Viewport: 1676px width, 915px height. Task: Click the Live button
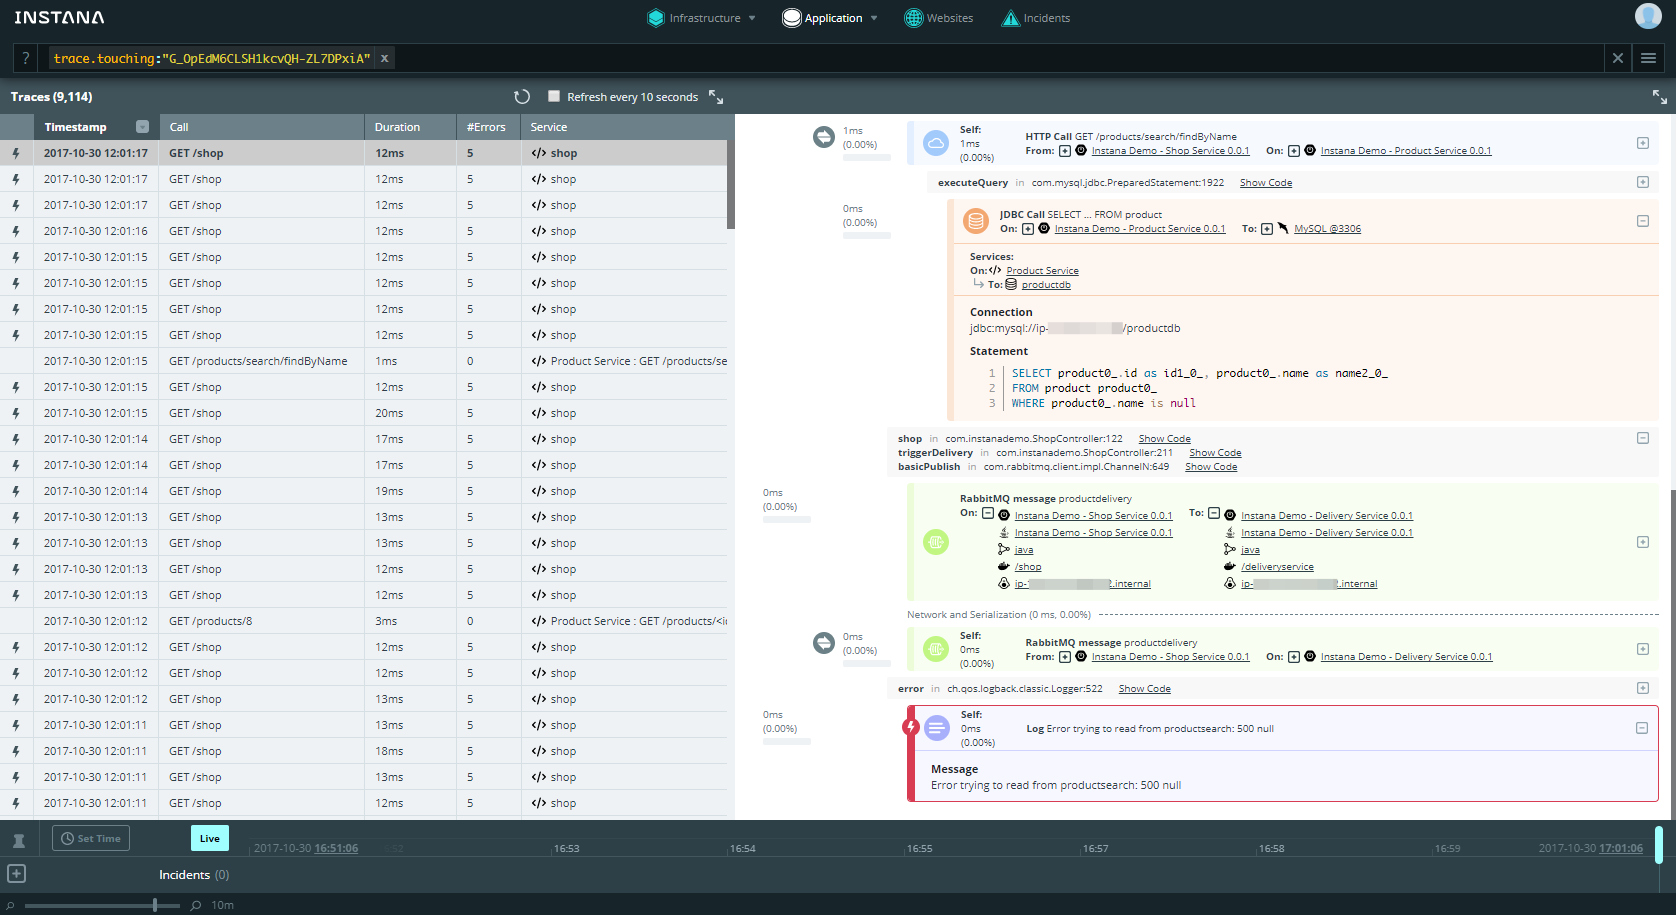210,838
